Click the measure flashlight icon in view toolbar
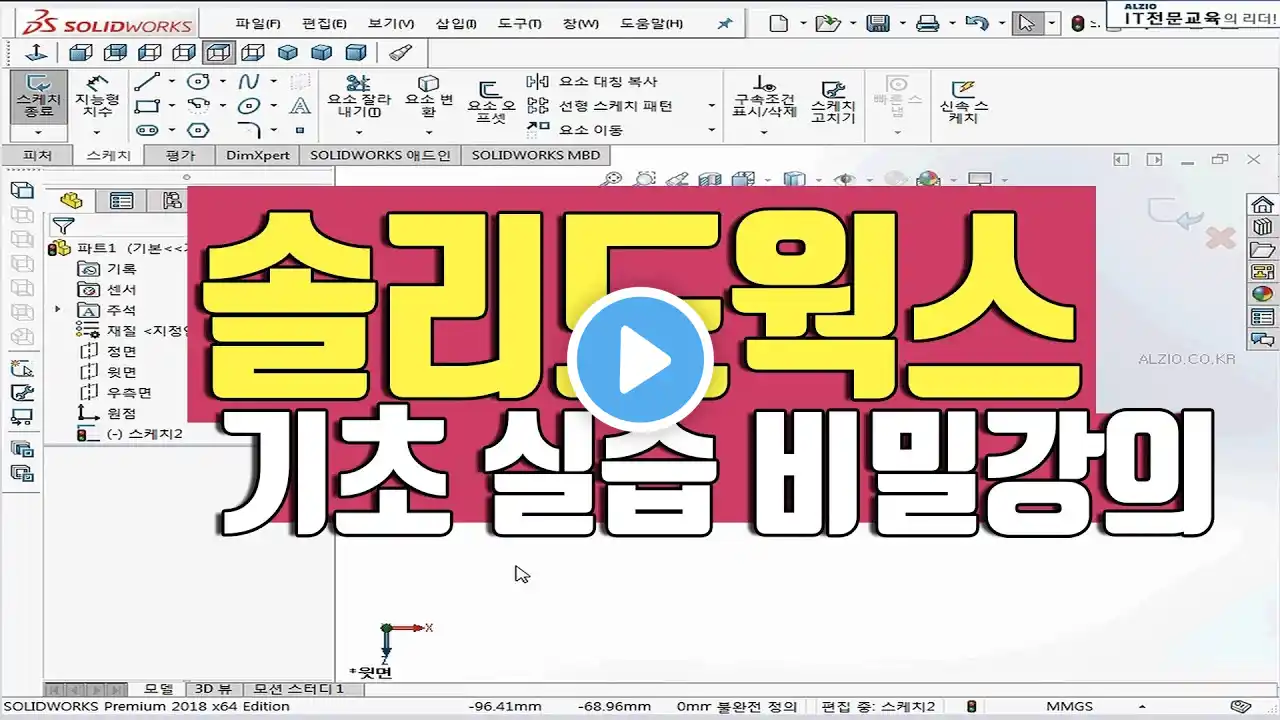 tap(401, 52)
